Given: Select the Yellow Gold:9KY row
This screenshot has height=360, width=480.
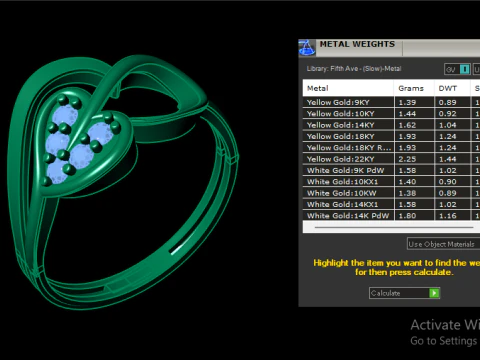Looking at the screenshot, I should tap(391, 102).
